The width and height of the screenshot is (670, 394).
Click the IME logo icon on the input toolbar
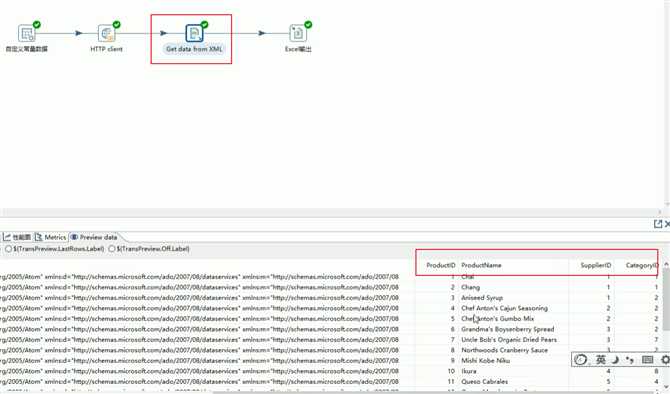pyautogui.click(x=580, y=360)
